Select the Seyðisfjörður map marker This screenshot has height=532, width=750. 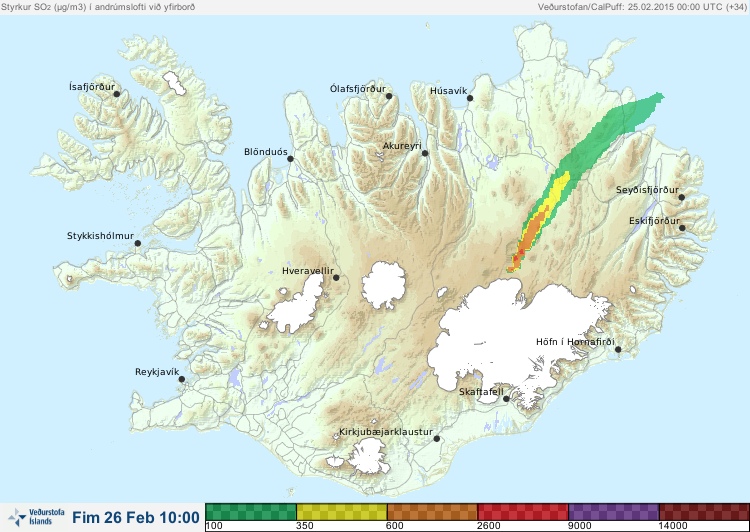coord(682,197)
